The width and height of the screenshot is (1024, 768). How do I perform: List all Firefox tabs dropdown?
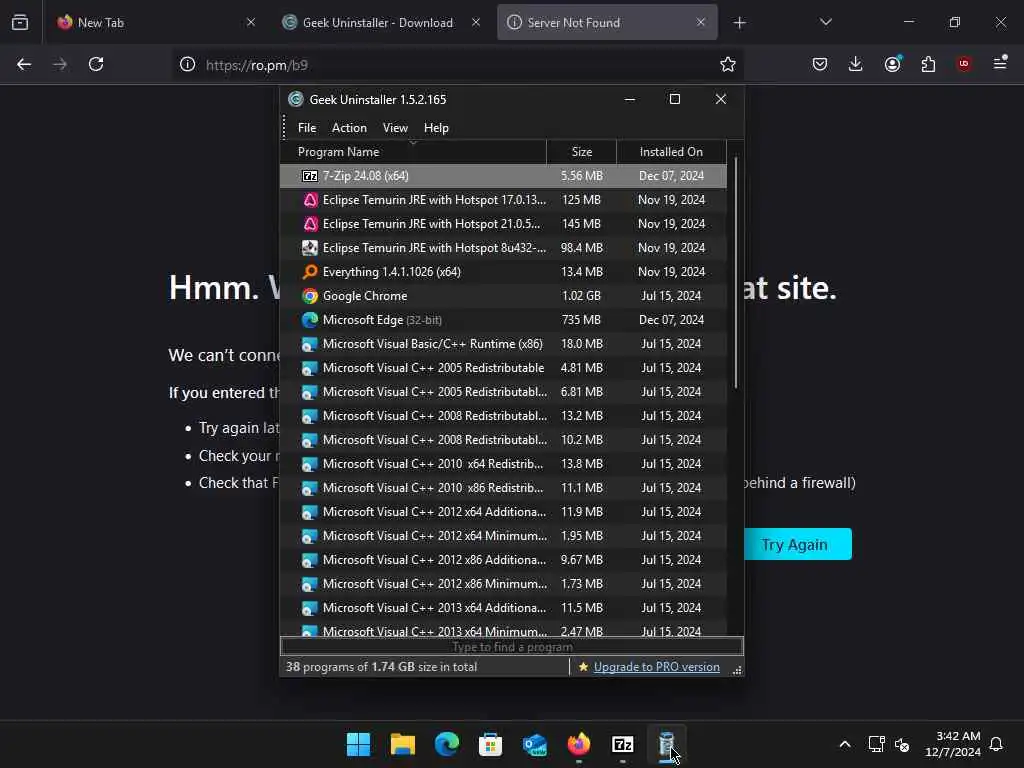click(825, 22)
